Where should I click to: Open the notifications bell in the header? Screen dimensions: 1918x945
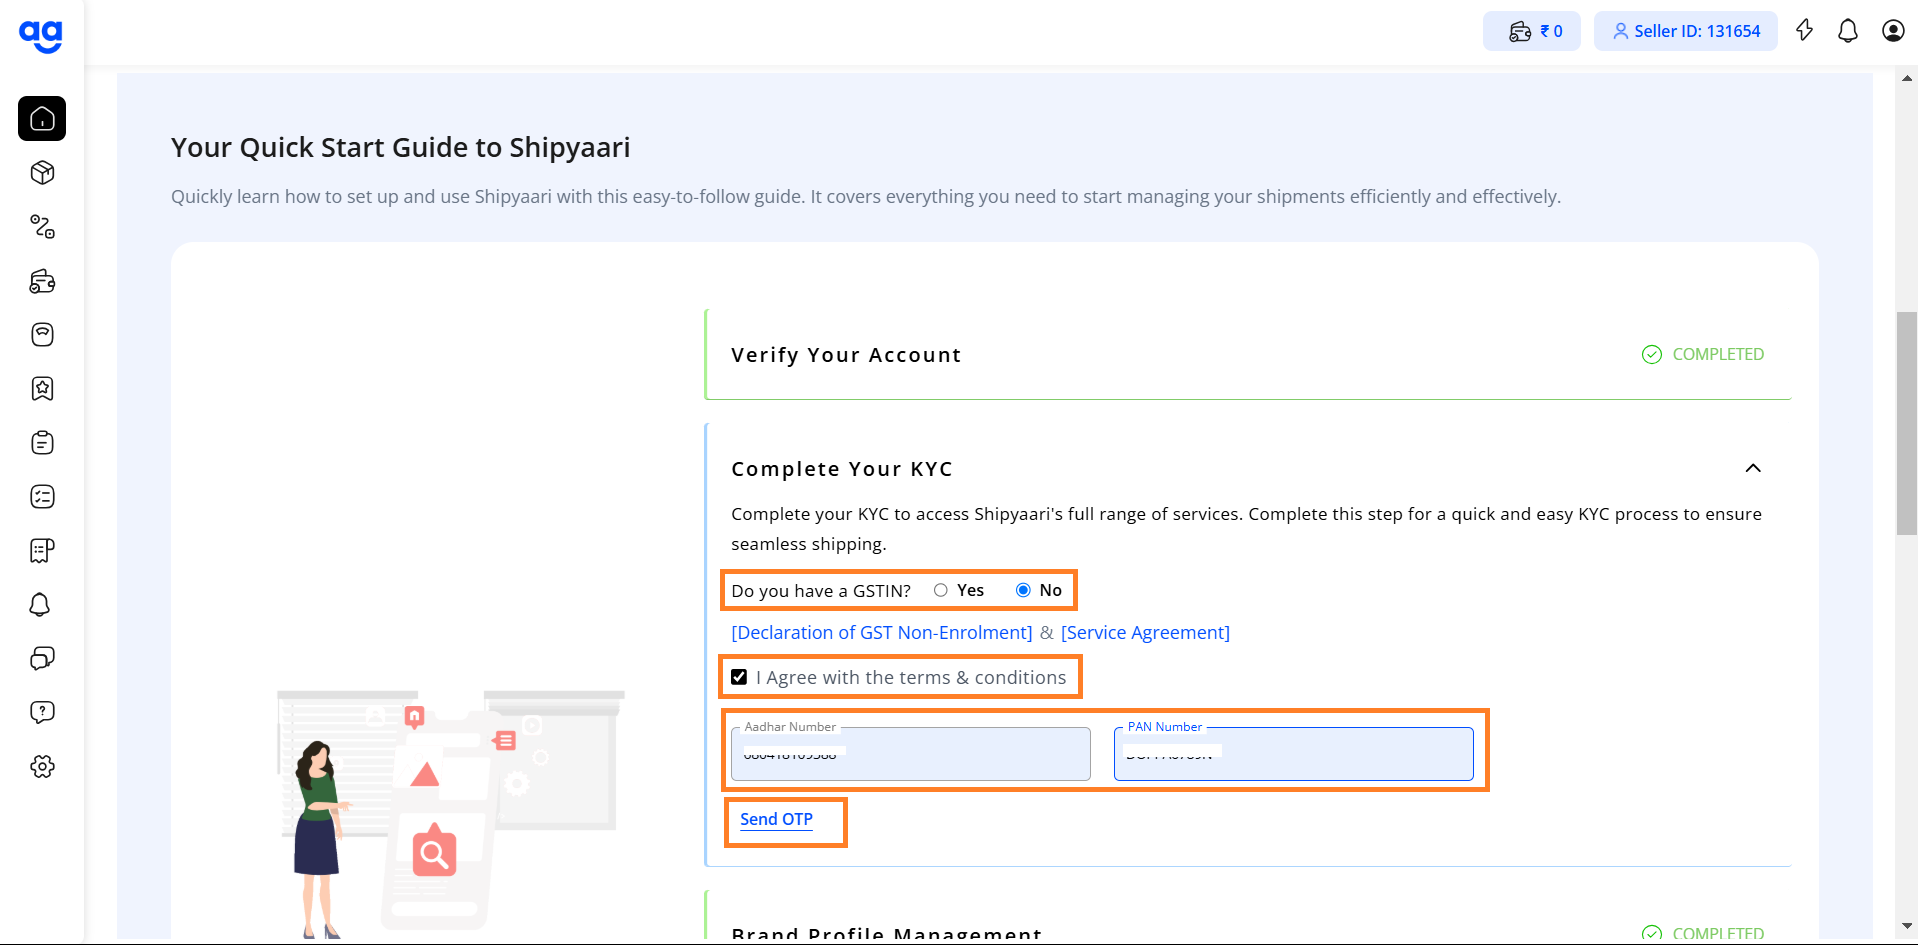click(1848, 31)
